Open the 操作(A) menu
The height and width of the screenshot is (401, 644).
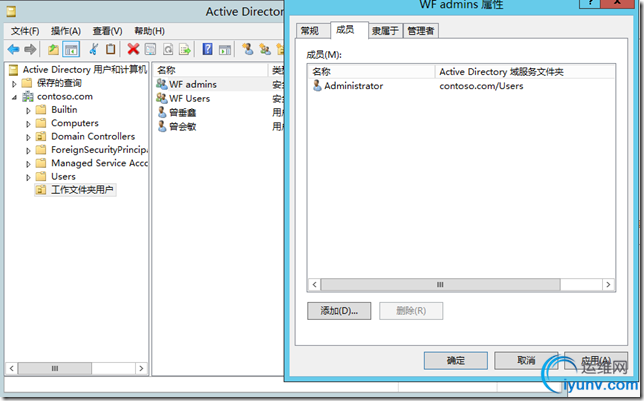click(x=66, y=31)
